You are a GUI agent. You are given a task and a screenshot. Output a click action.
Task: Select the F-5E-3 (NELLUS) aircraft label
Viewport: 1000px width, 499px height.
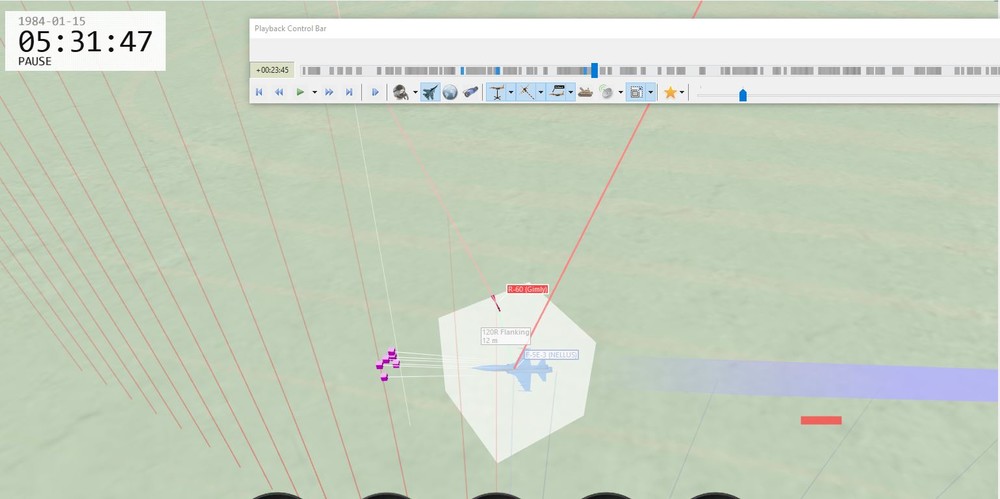(x=552, y=354)
